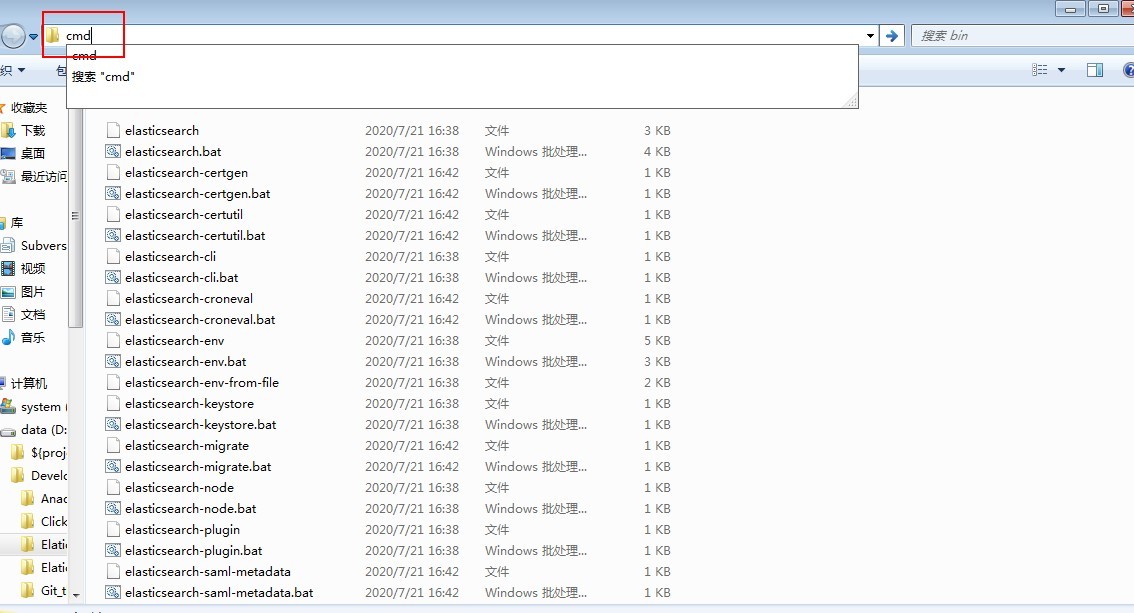Open the view options dropdown arrow
The width and height of the screenshot is (1134, 613).
pyautogui.click(x=1061, y=70)
